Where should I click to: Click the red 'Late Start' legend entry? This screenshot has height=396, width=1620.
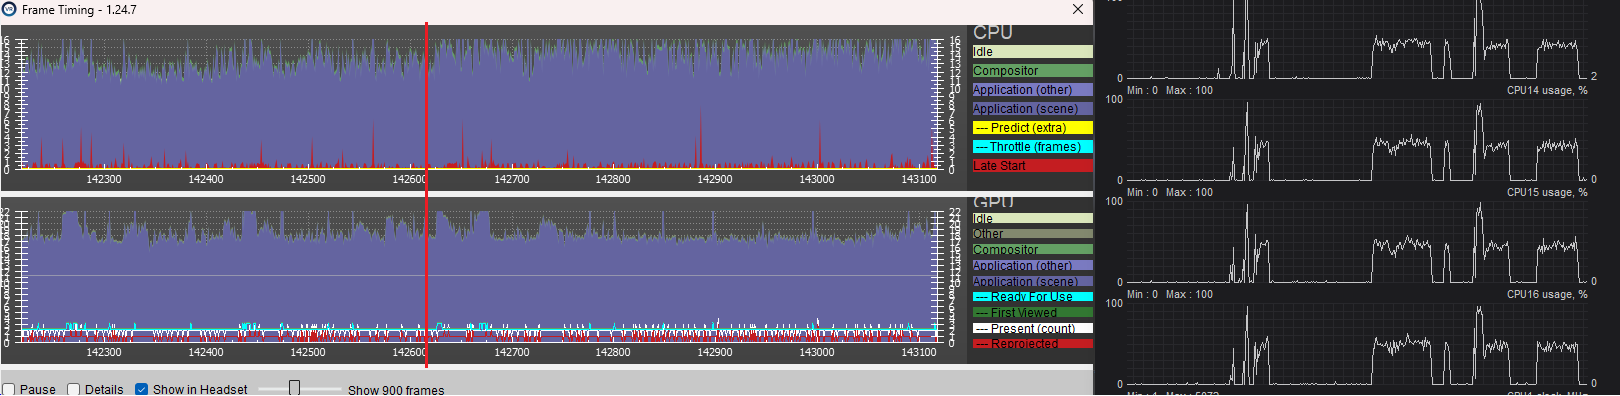[x=1032, y=166]
